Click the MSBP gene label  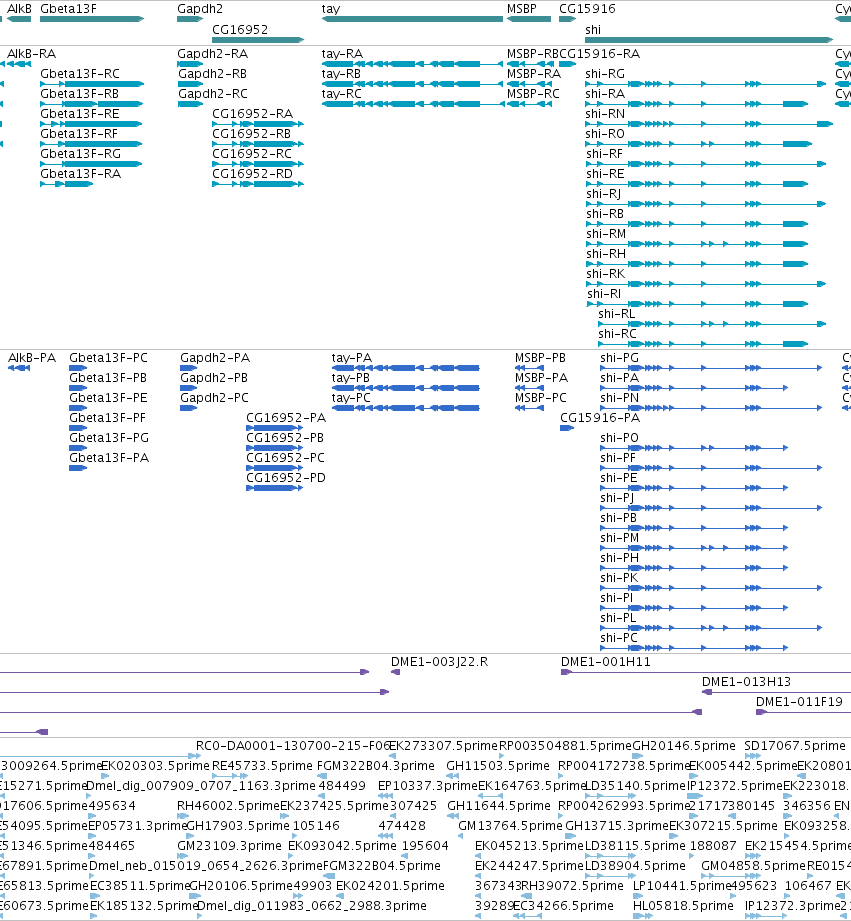[522, 9]
